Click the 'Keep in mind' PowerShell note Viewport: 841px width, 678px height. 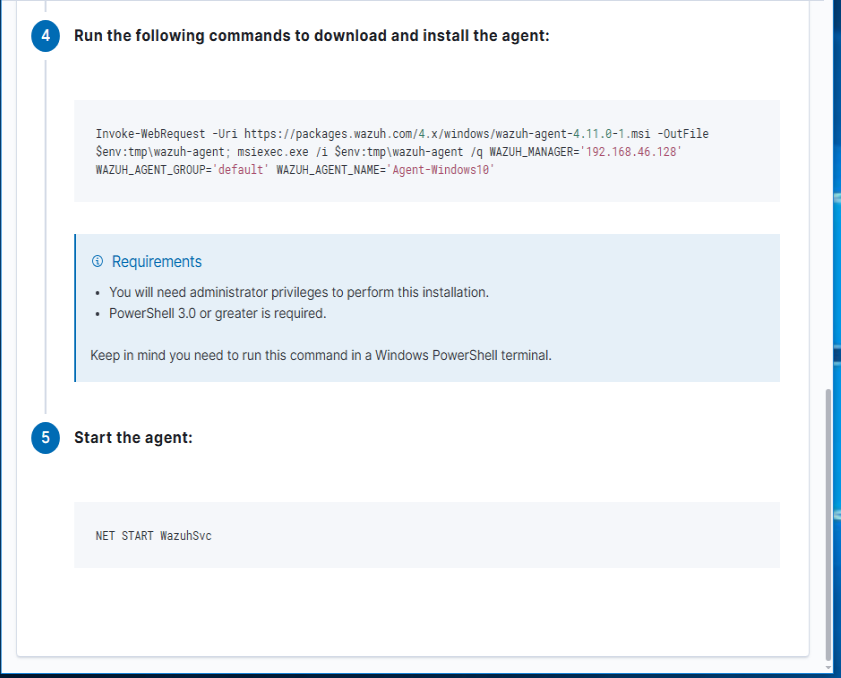320,355
